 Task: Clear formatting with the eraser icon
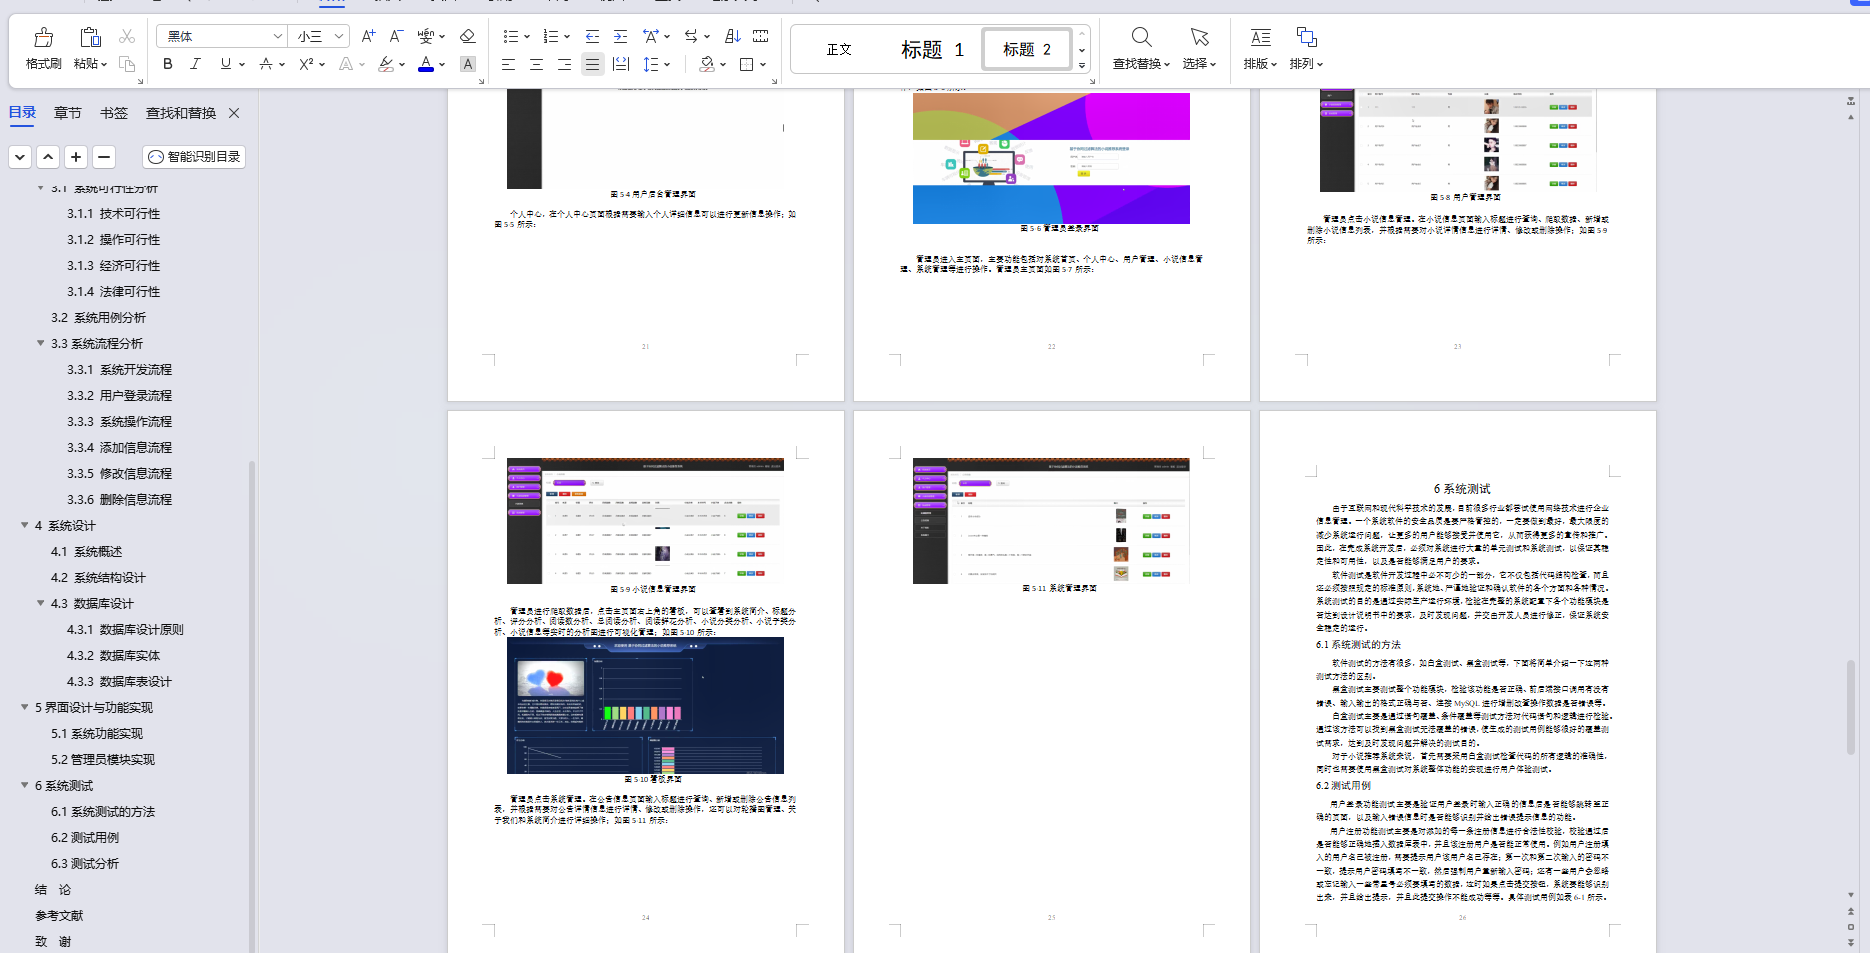click(x=468, y=36)
